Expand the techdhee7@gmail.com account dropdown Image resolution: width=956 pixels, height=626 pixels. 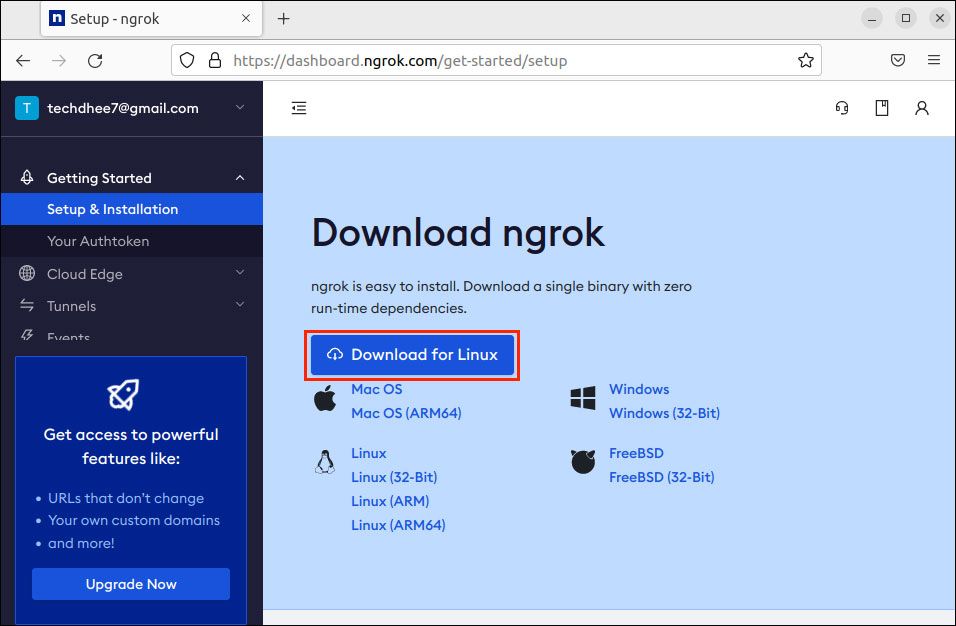(240, 107)
